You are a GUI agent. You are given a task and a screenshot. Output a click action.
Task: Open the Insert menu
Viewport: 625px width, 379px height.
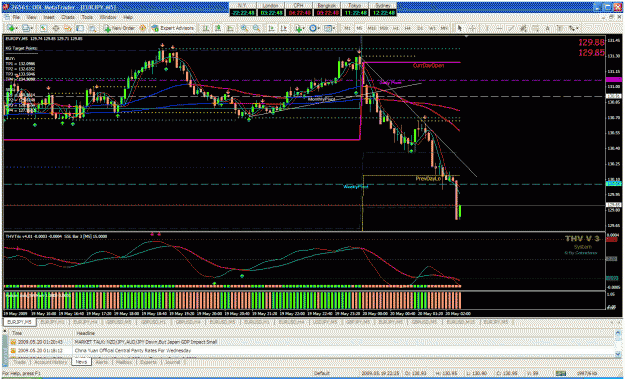click(x=49, y=18)
